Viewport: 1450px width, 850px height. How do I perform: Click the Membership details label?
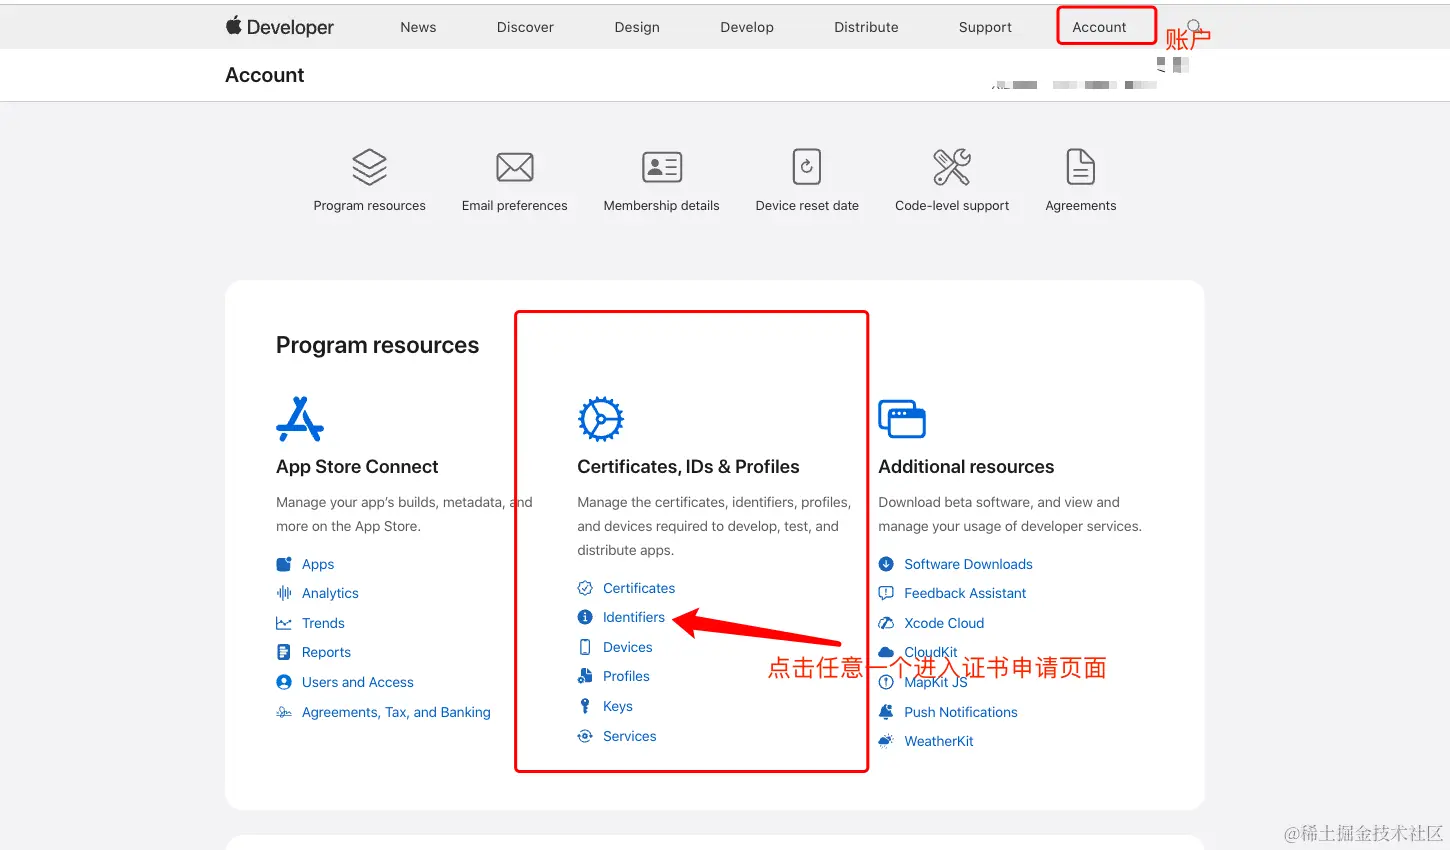coord(661,205)
